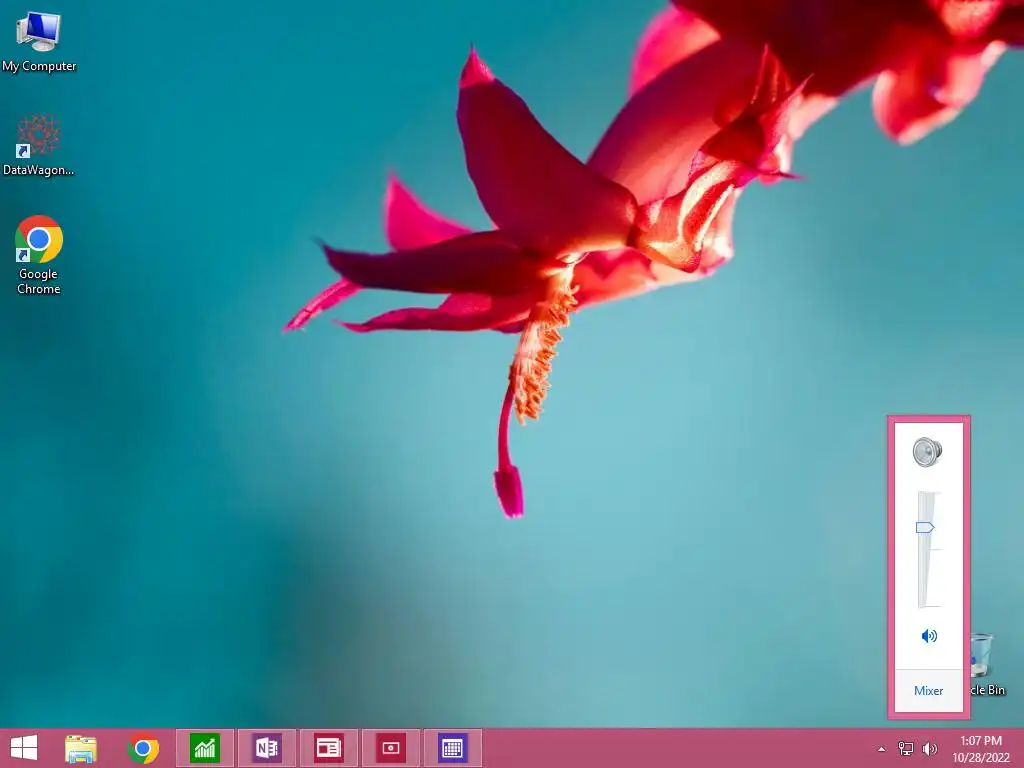Open the purple Calendar app in taskbar
This screenshot has height=768, width=1024.
coord(453,748)
